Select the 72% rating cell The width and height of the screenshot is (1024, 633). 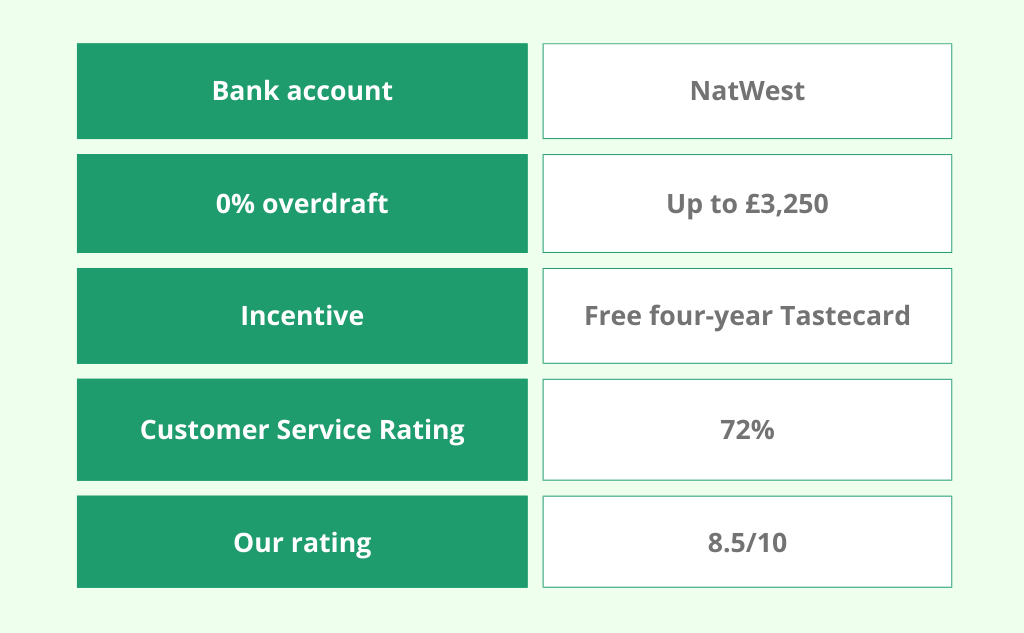click(x=747, y=430)
